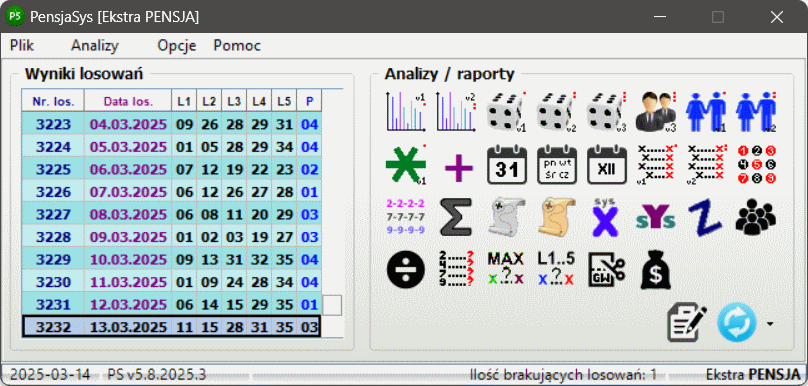
Task: Open the MAX x?x analysis
Action: point(506,268)
